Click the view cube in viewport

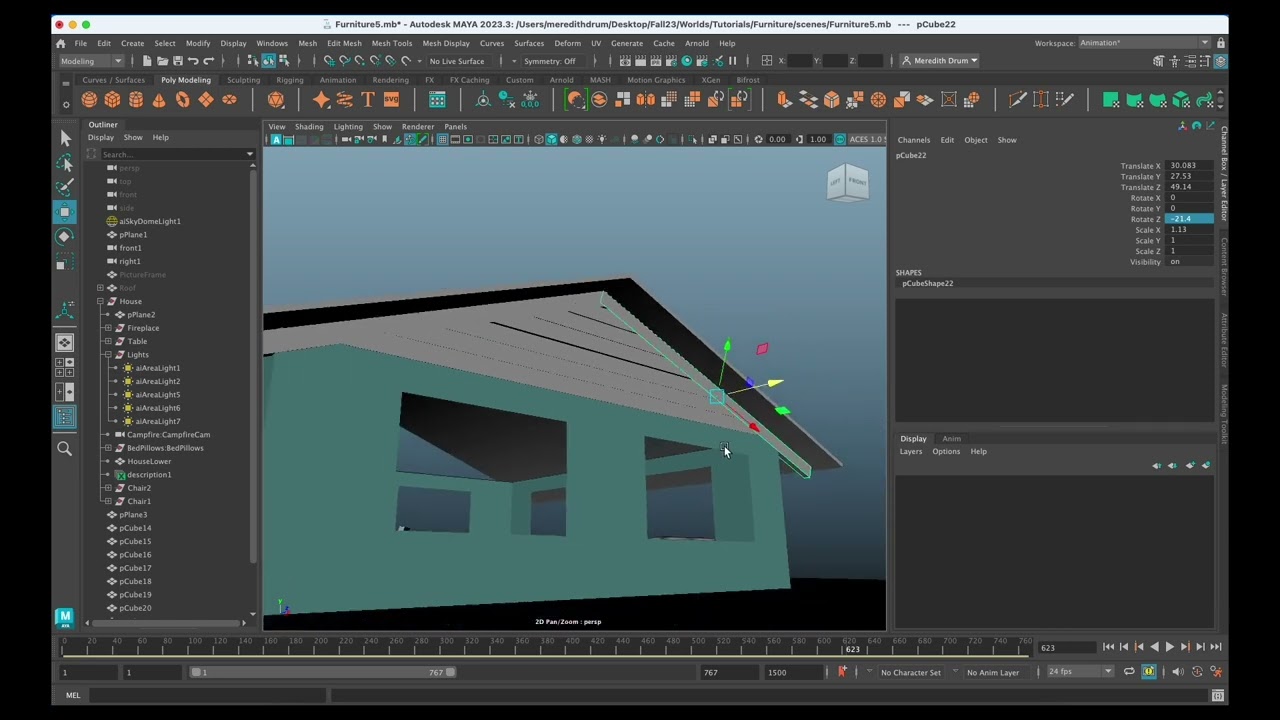pyautogui.click(x=848, y=184)
